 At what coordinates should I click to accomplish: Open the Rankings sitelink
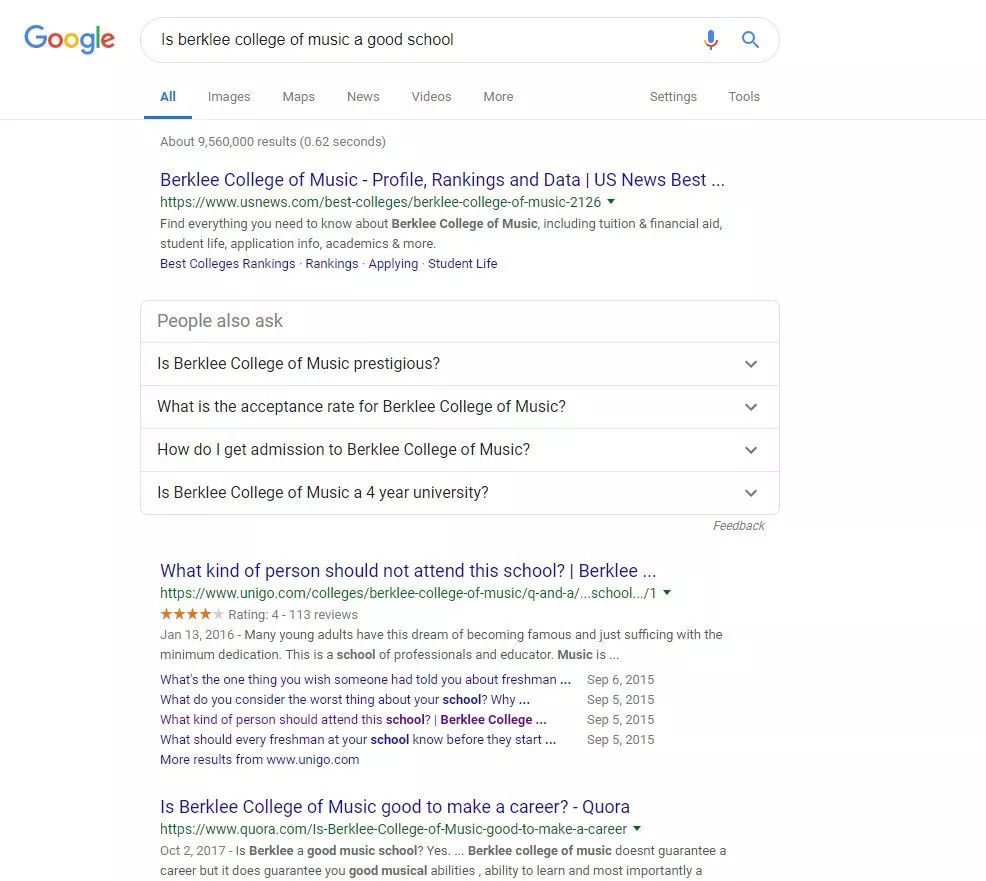(x=332, y=263)
